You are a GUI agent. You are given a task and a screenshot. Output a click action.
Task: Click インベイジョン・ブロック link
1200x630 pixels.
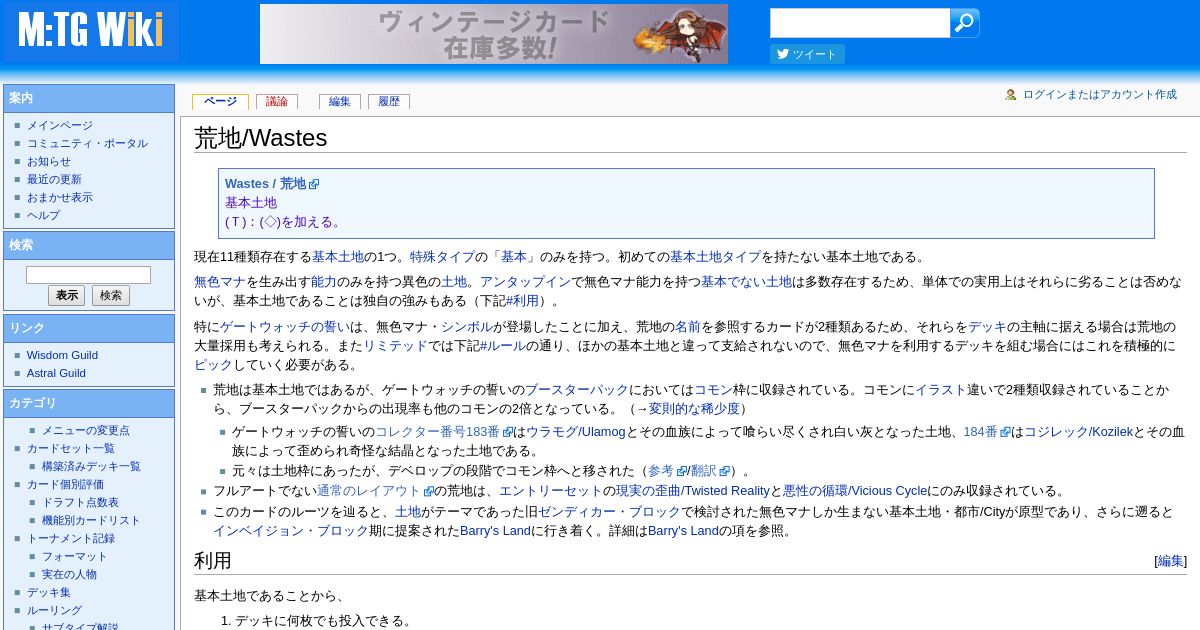291,531
